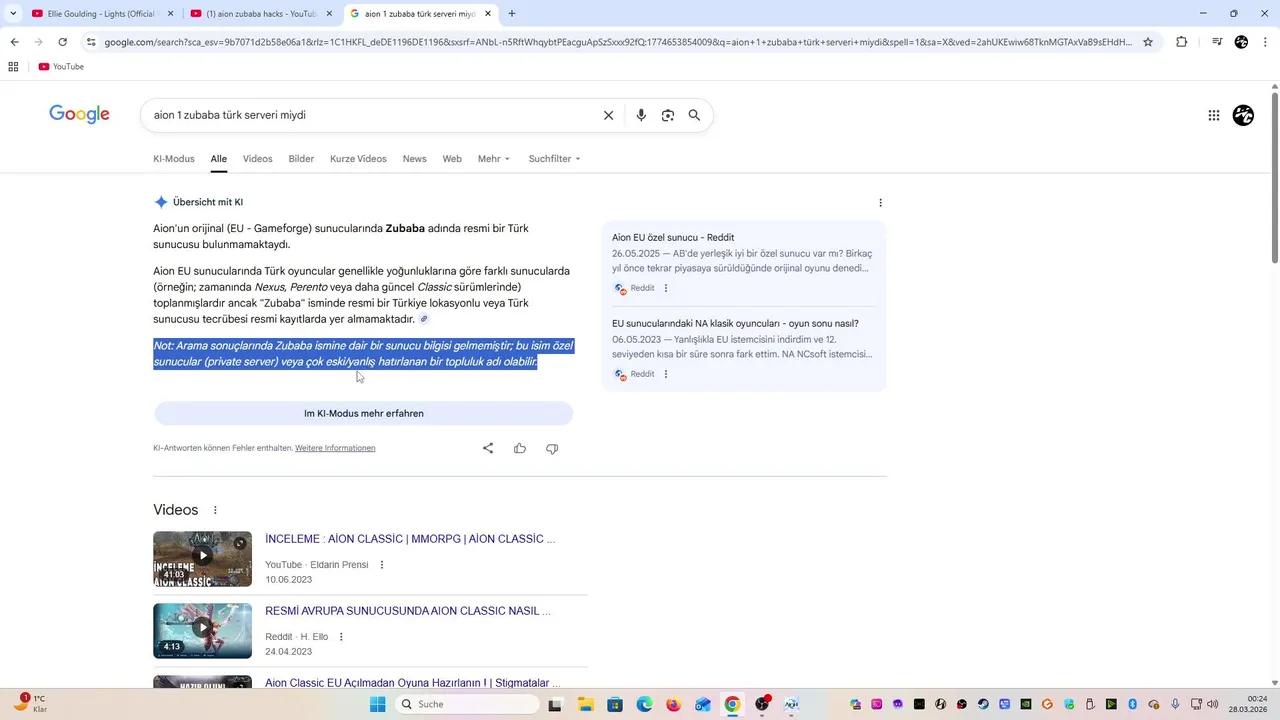Open the weather widget showing 1°C Klar
The width and height of the screenshot is (1280, 720).
(30, 704)
